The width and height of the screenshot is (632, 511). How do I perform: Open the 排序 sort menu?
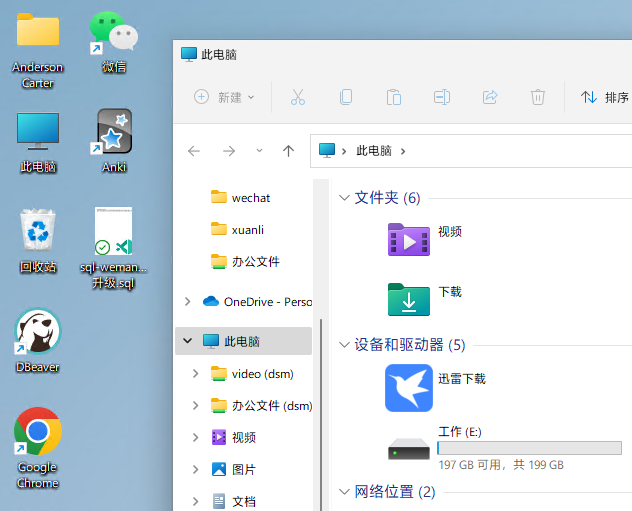click(605, 97)
